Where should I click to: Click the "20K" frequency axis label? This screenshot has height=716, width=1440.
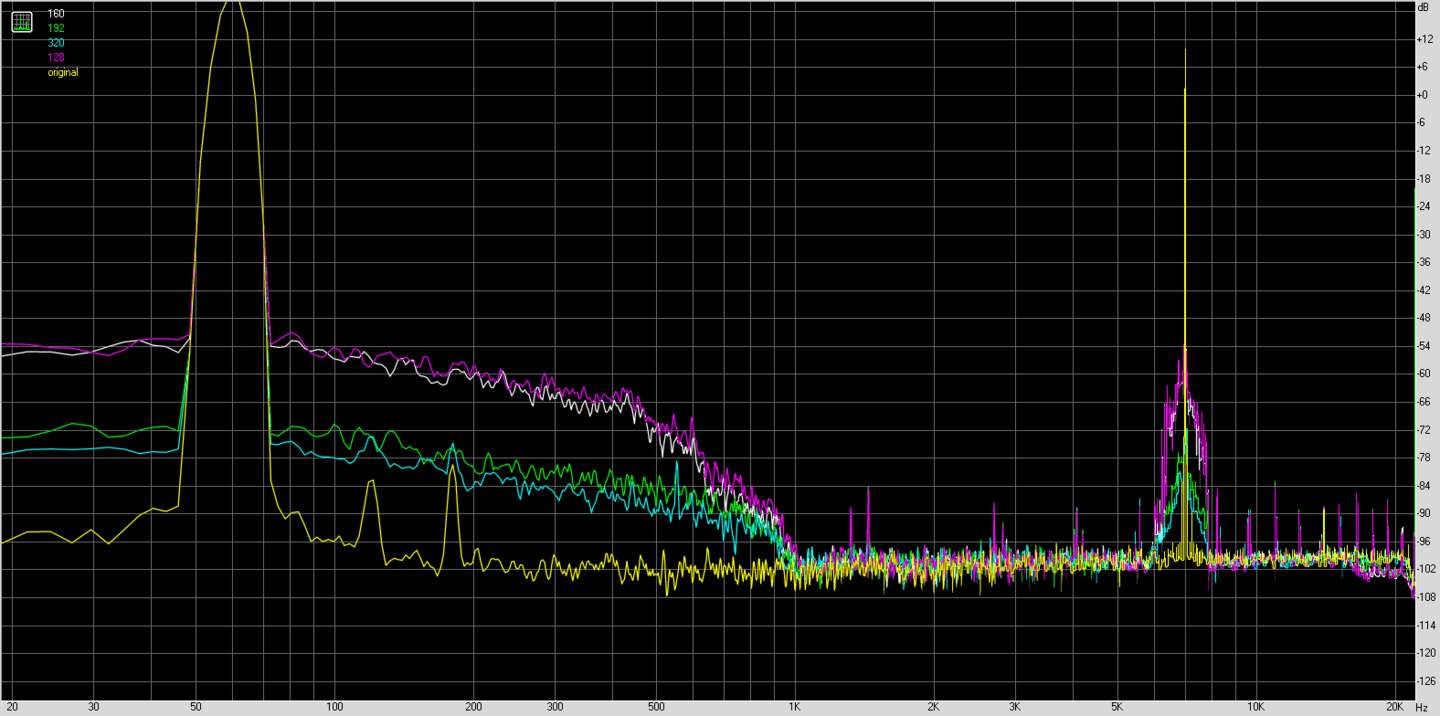(x=1394, y=707)
